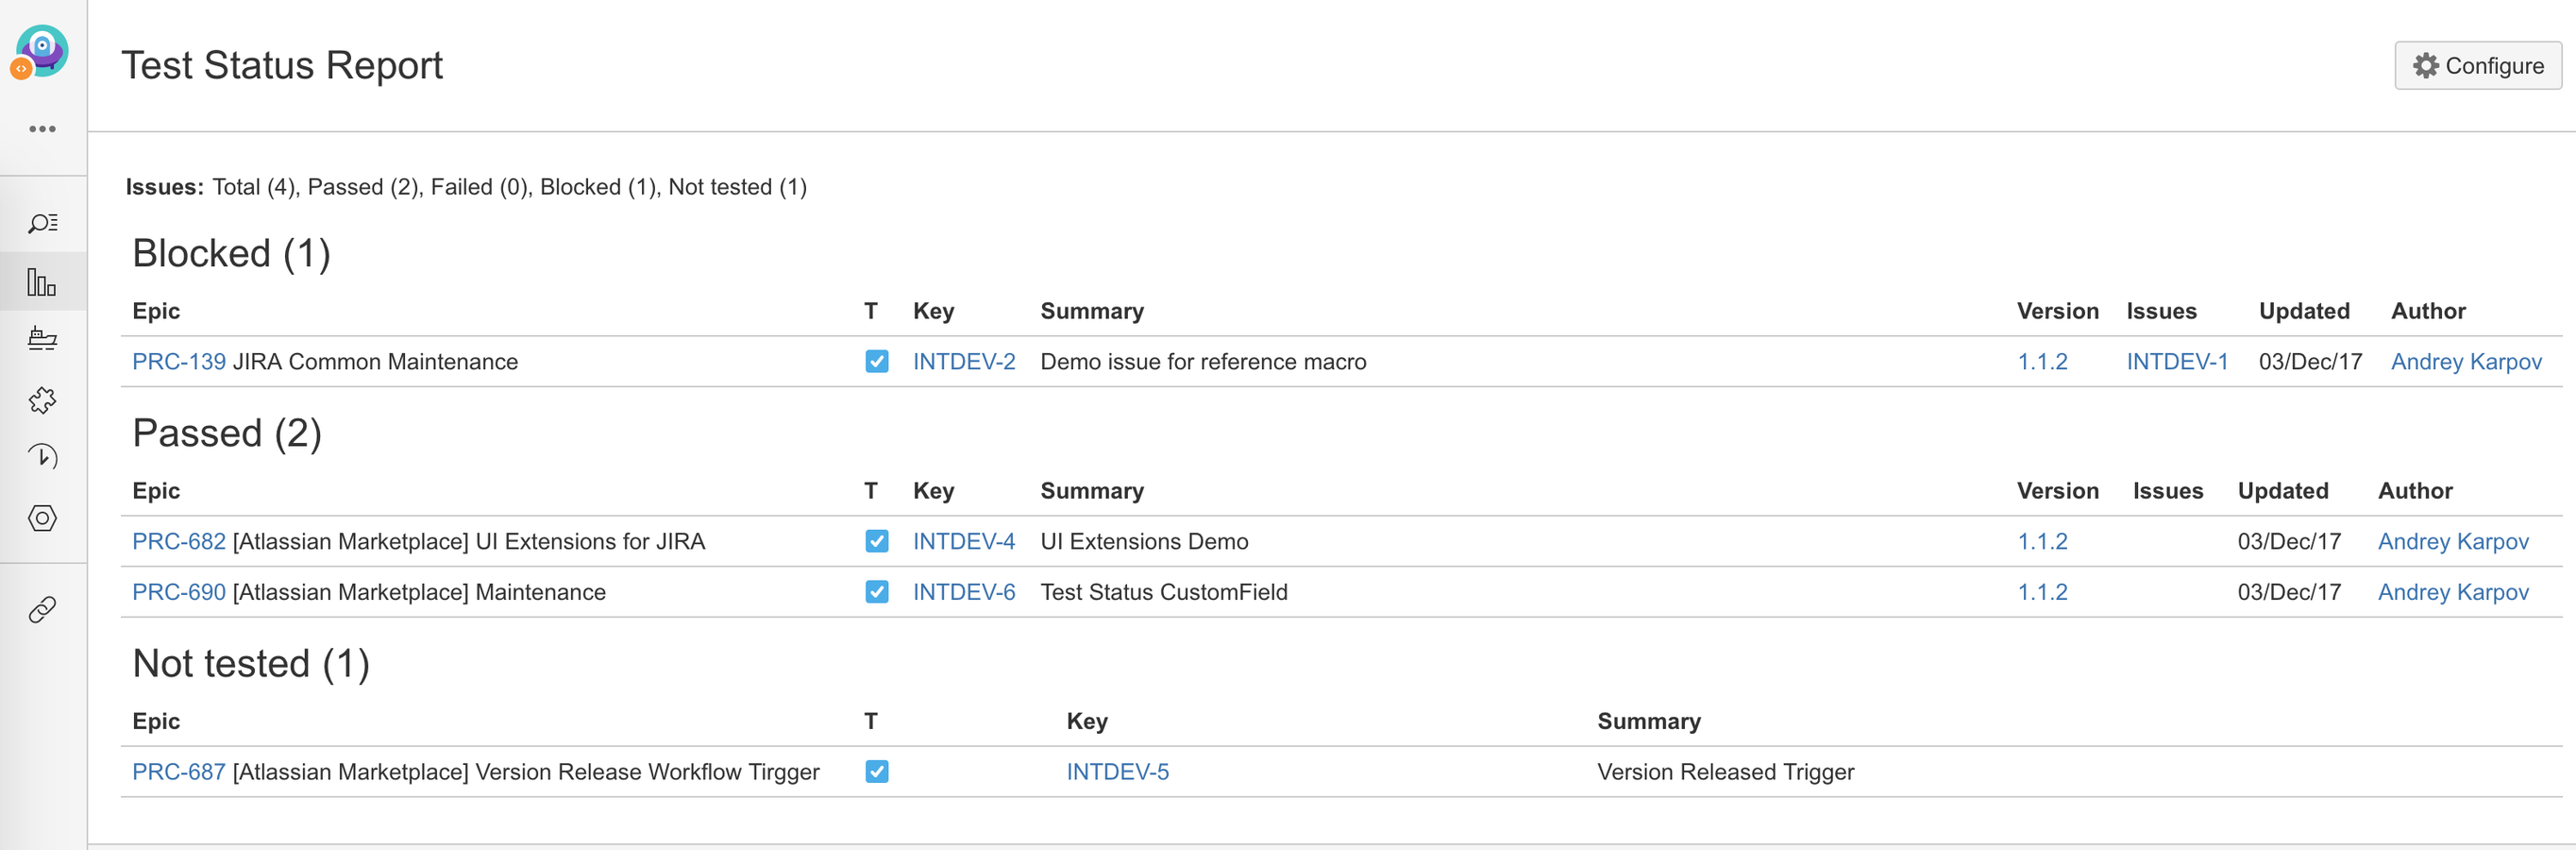Click '[Atlassian Marketplace] Maintenance' epic name text
Image resolution: width=2576 pixels, height=850 pixels.
tap(419, 592)
